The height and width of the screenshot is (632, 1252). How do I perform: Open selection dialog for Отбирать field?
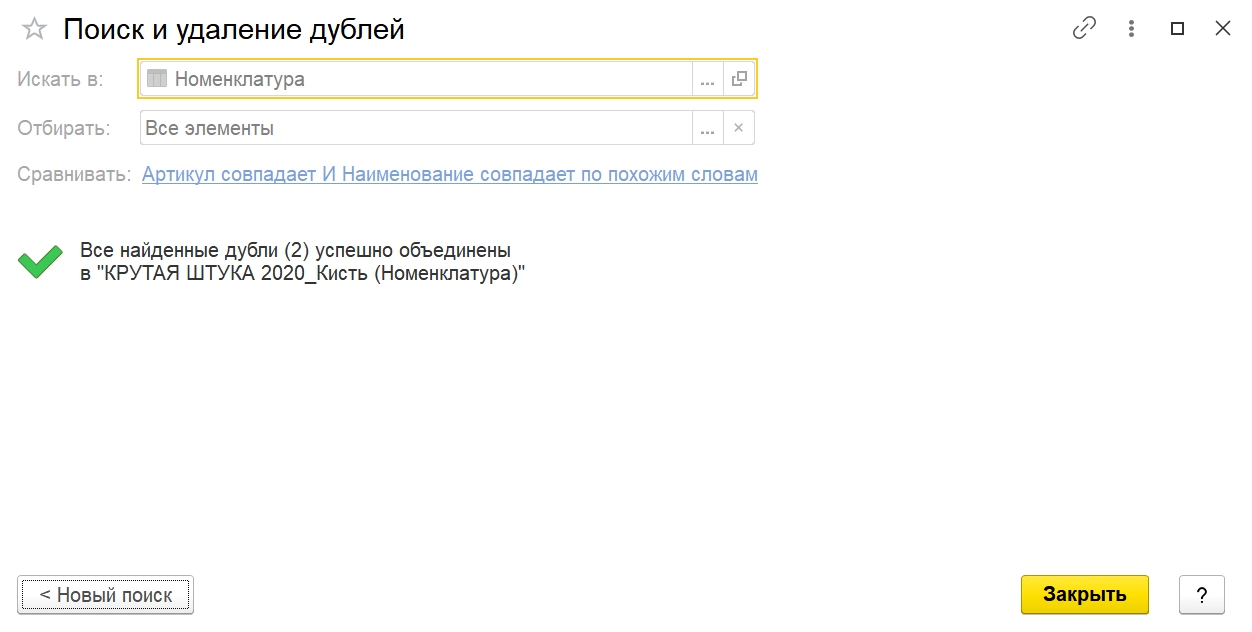click(x=707, y=128)
